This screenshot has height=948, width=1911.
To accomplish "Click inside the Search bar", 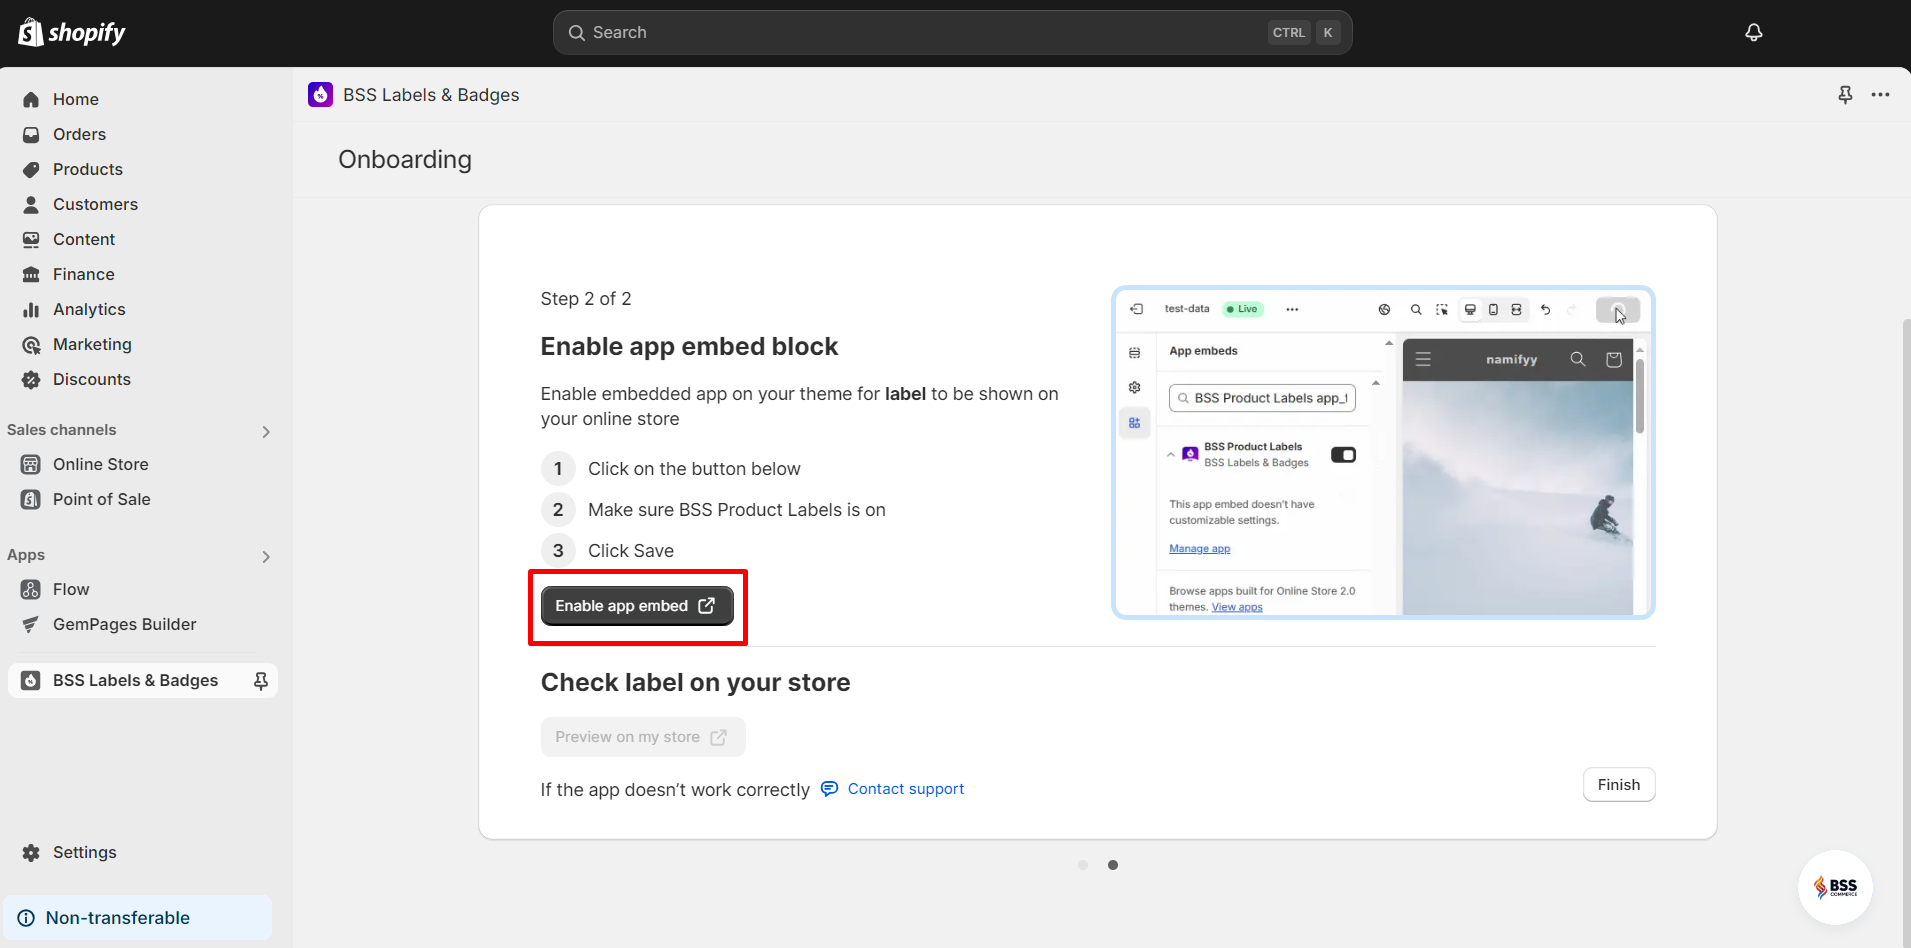I will click(950, 32).
